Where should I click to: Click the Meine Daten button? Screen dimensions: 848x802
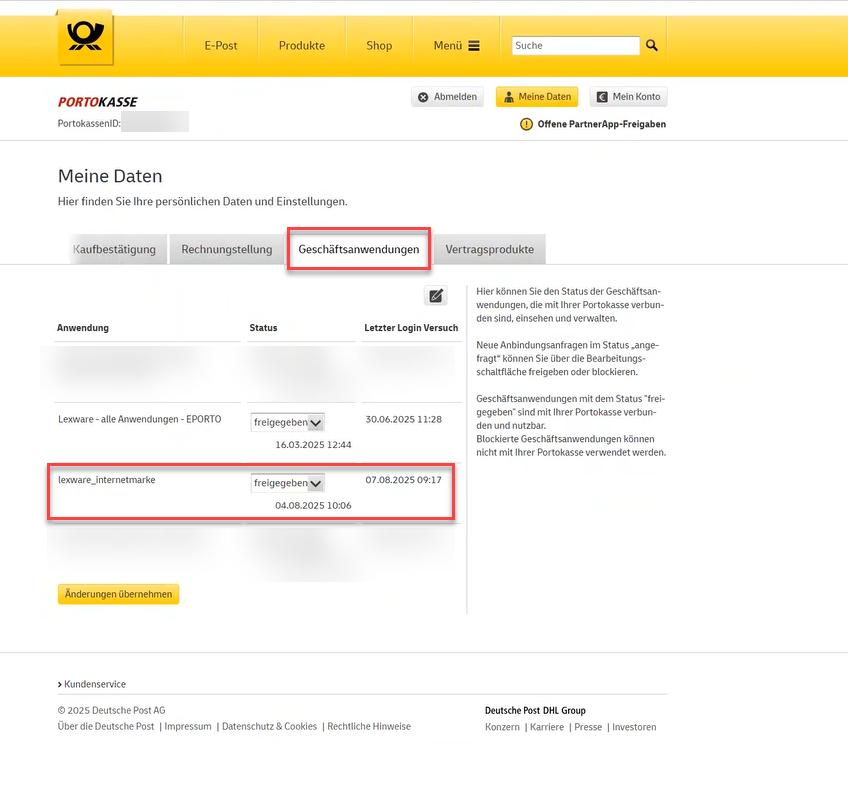coord(537,97)
